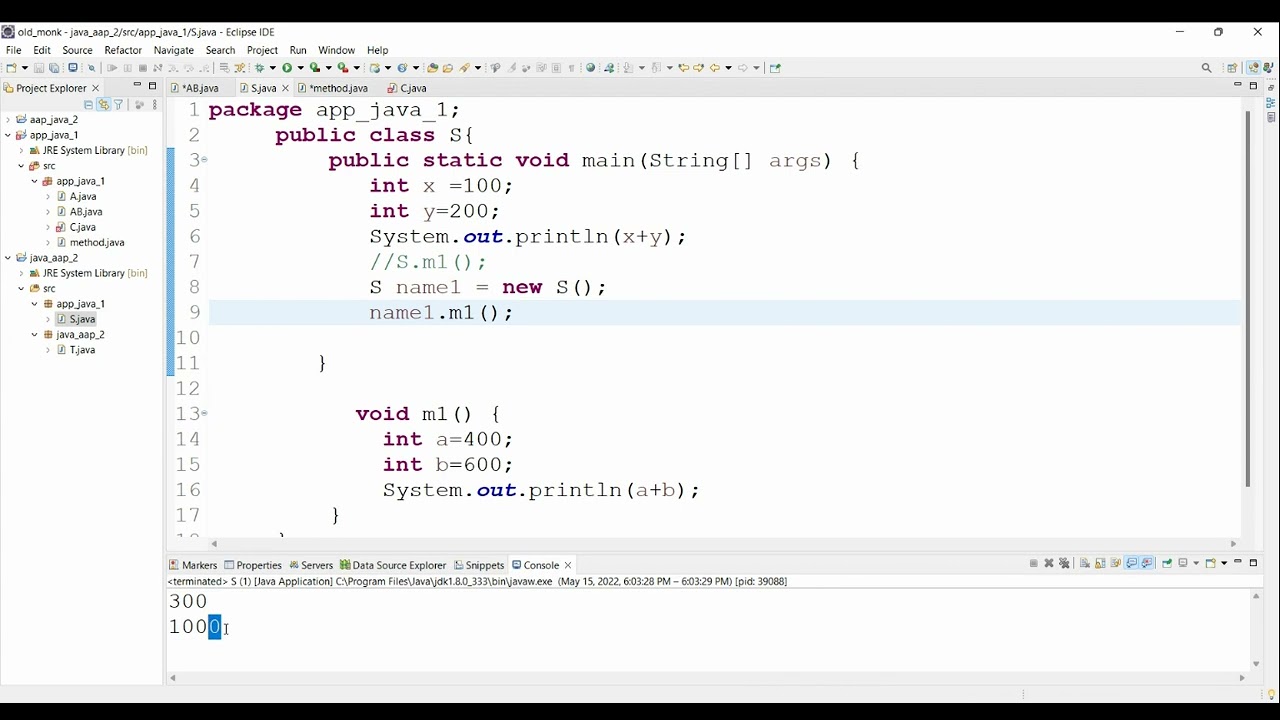Open the Open Console dropdown arrow

[1224, 564]
